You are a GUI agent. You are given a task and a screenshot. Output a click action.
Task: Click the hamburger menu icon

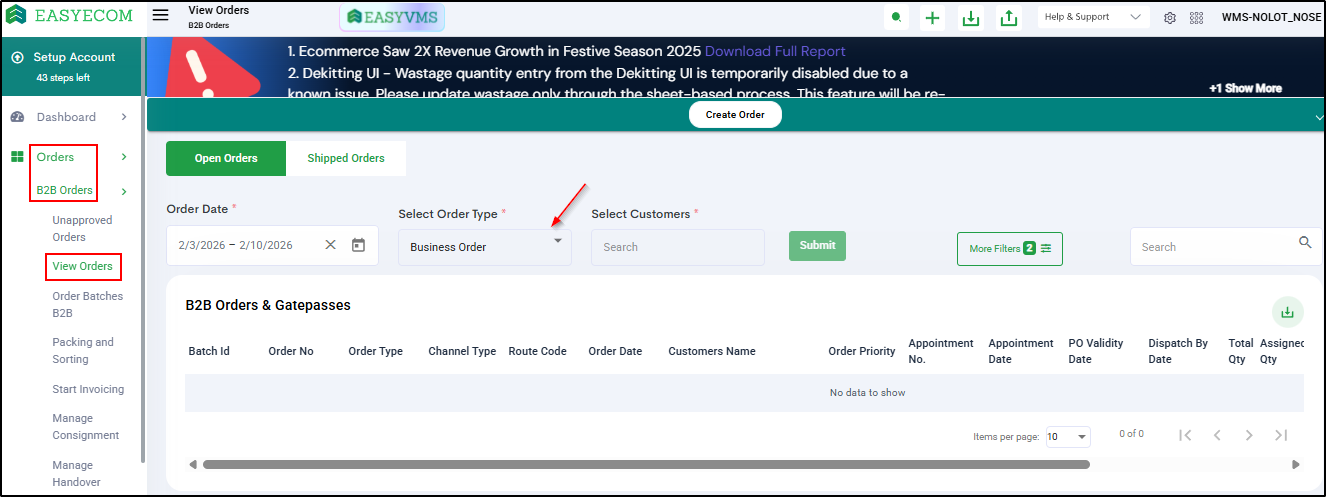click(x=160, y=15)
